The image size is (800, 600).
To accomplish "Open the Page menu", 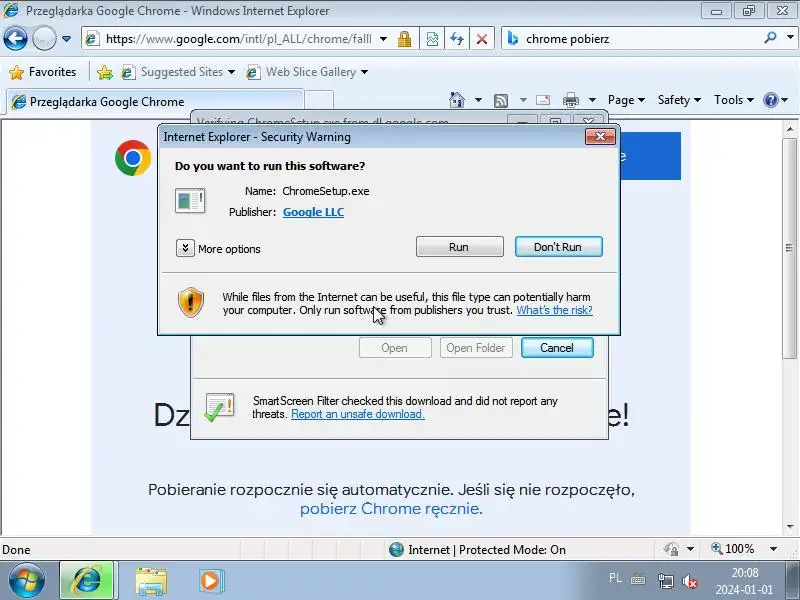I will (x=627, y=100).
